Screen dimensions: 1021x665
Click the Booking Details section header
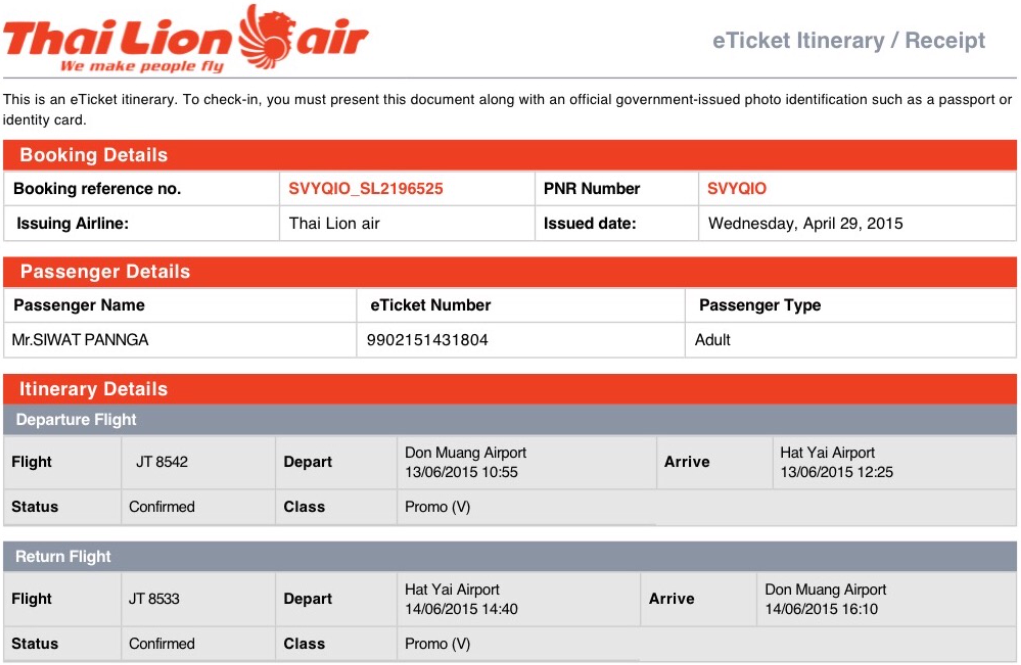(x=510, y=155)
